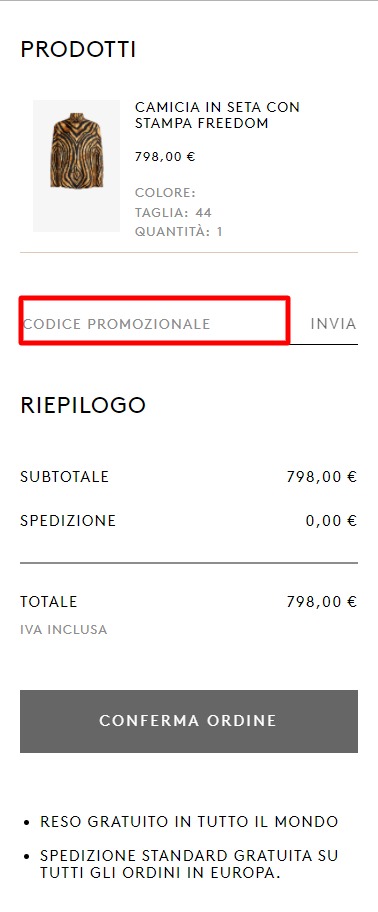Select the COLORE product attribute label

[165, 193]
